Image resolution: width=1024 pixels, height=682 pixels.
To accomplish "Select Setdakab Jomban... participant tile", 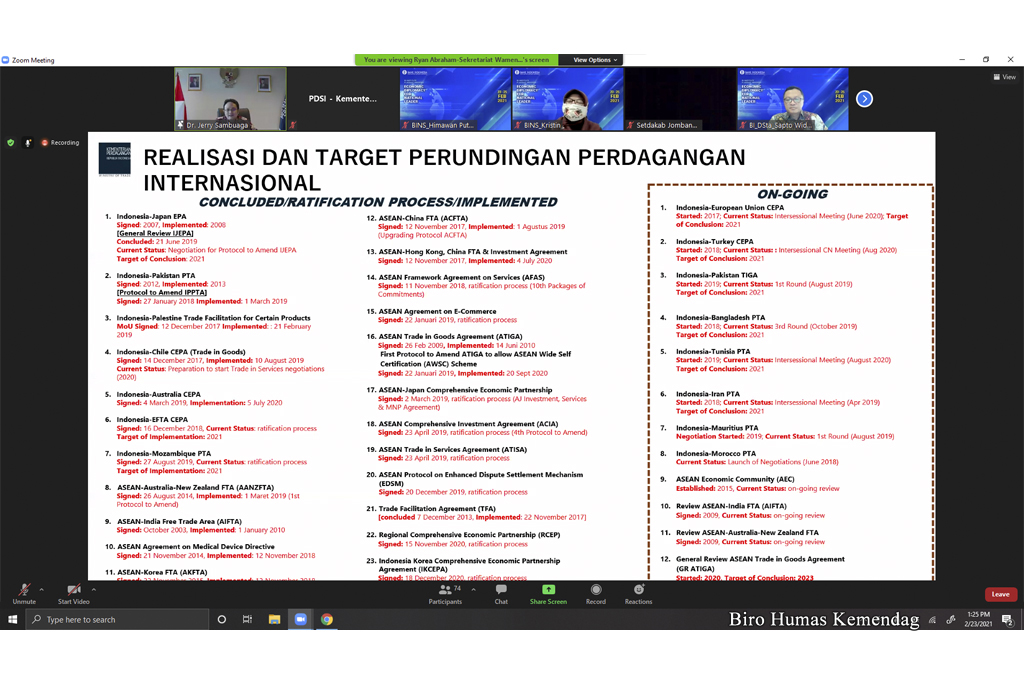I will click(x=680, y=99).
